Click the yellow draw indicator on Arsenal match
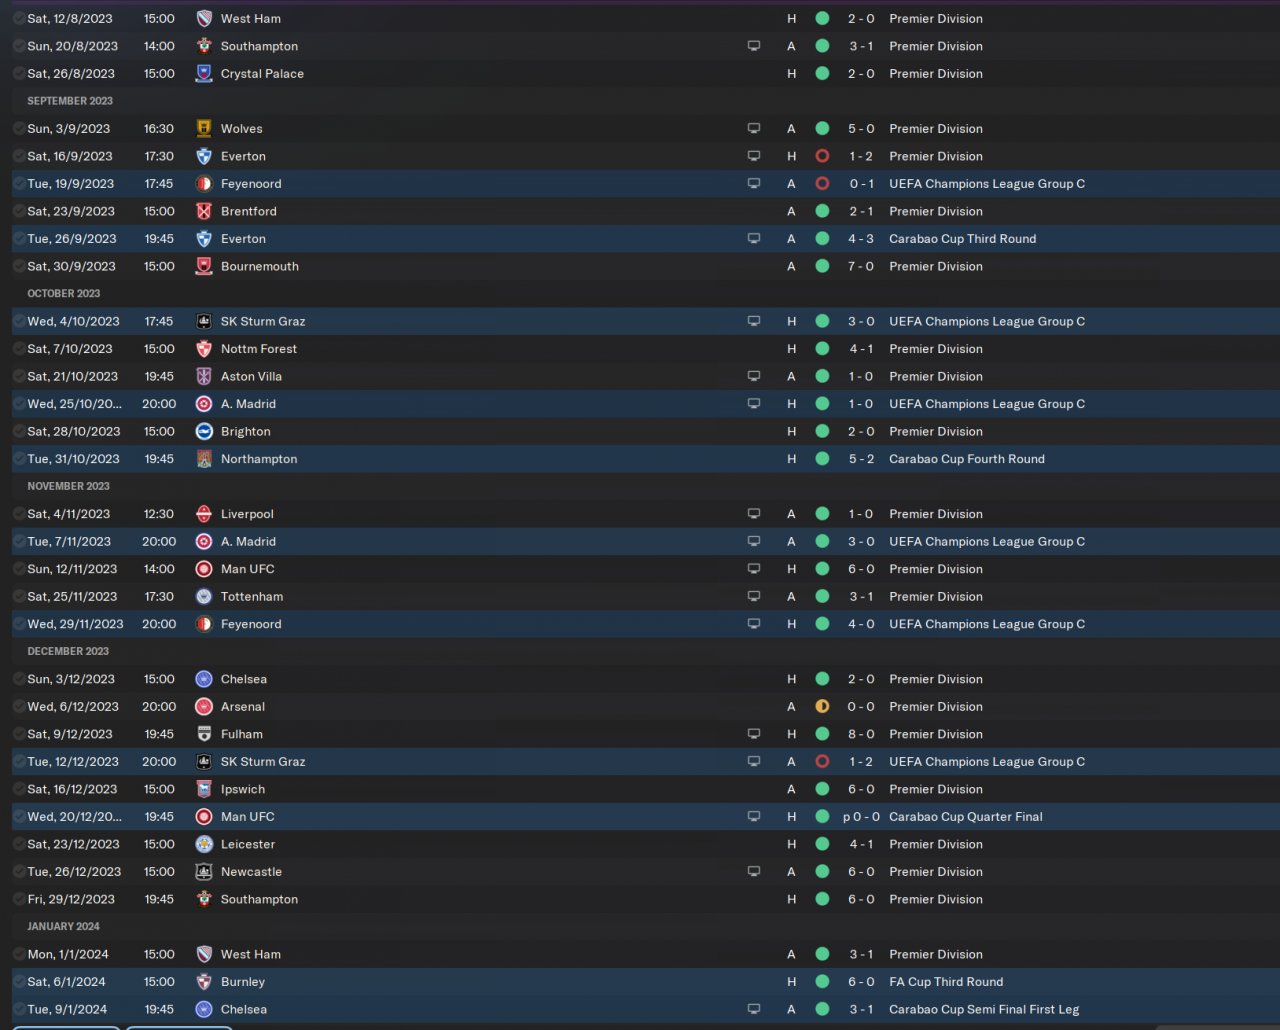This screenshot has height=1030, width=1280. point(822,707)
